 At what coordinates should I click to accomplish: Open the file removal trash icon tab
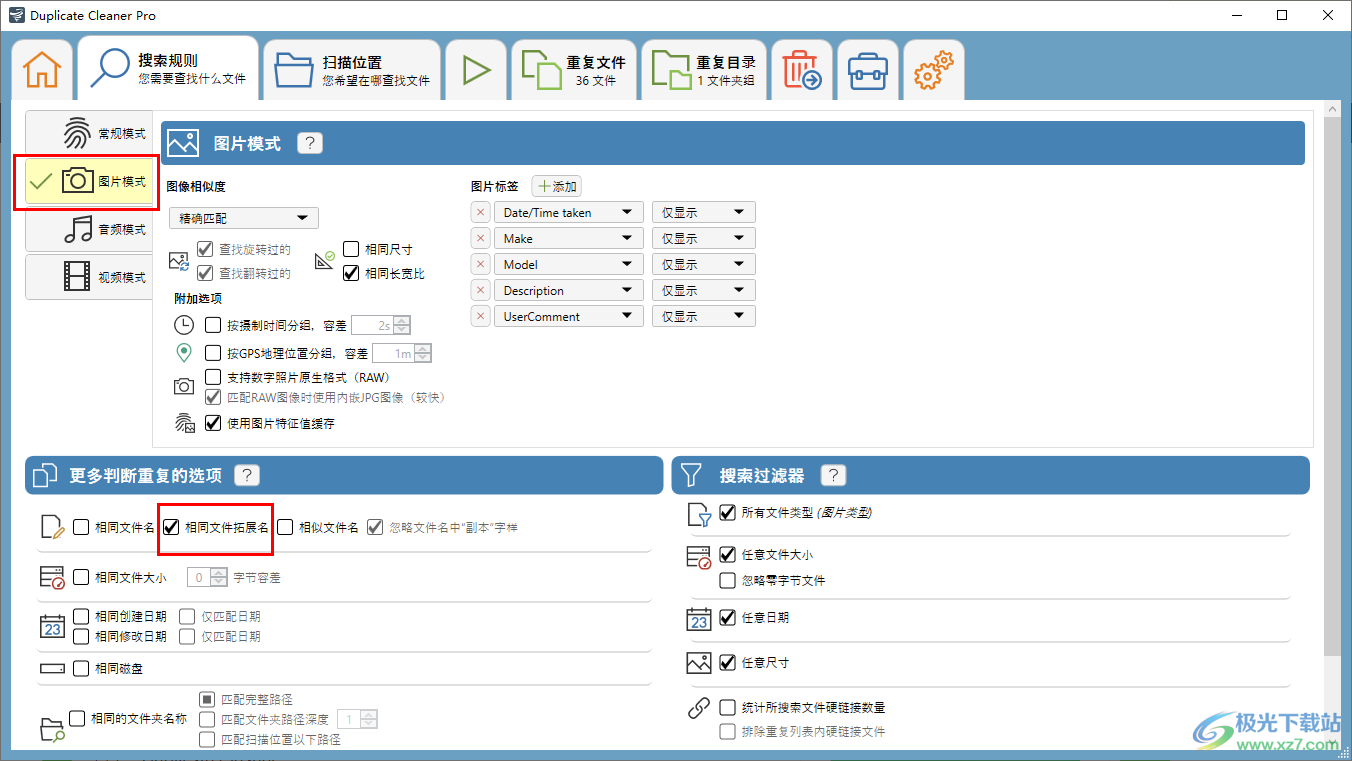tap(802, 70)
